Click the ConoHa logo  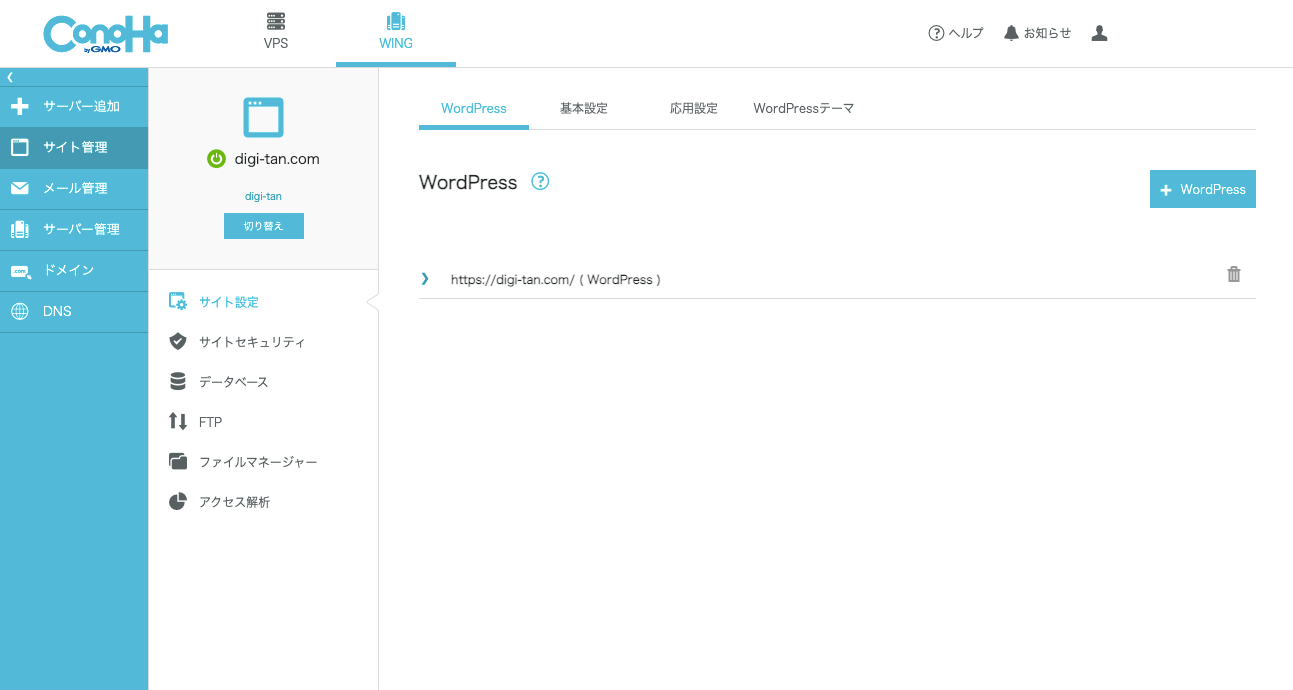click(105, 34)
